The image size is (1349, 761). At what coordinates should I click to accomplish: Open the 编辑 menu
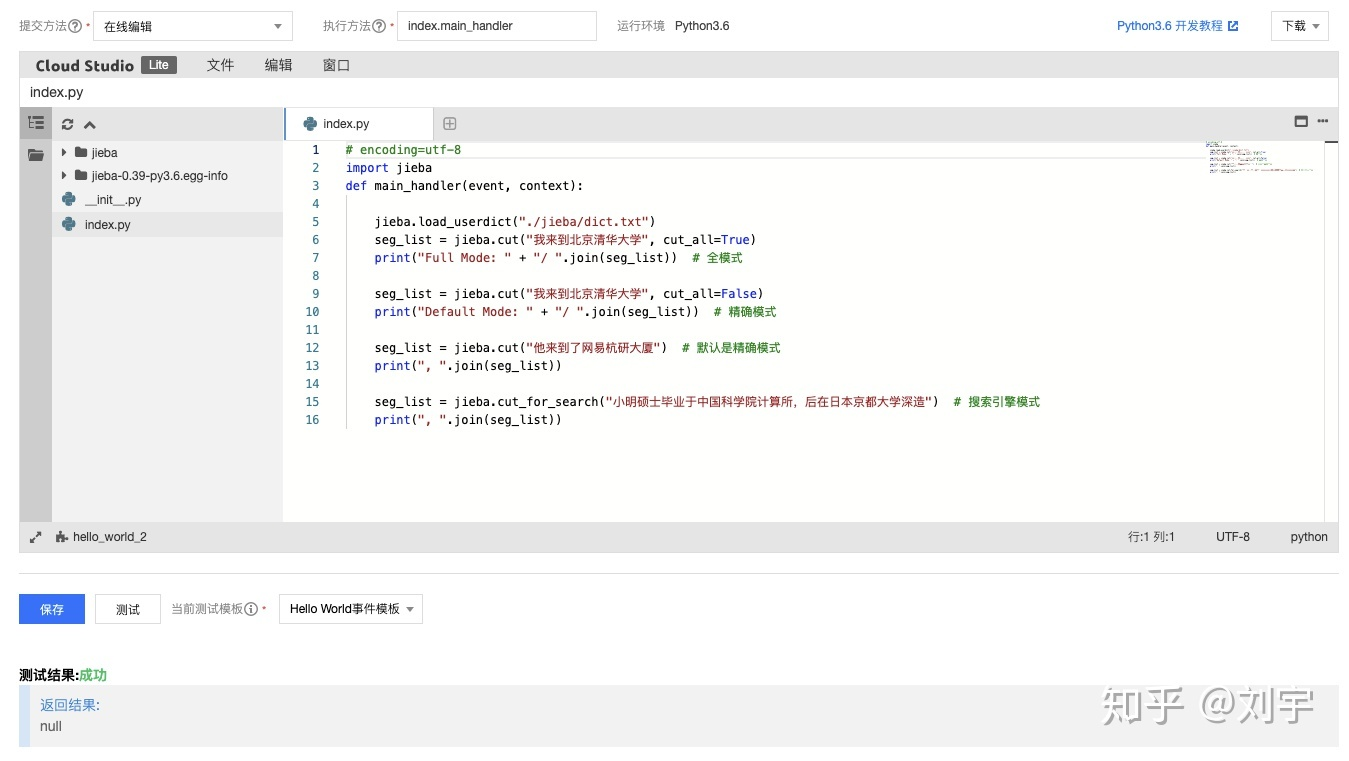click(279, 65)
